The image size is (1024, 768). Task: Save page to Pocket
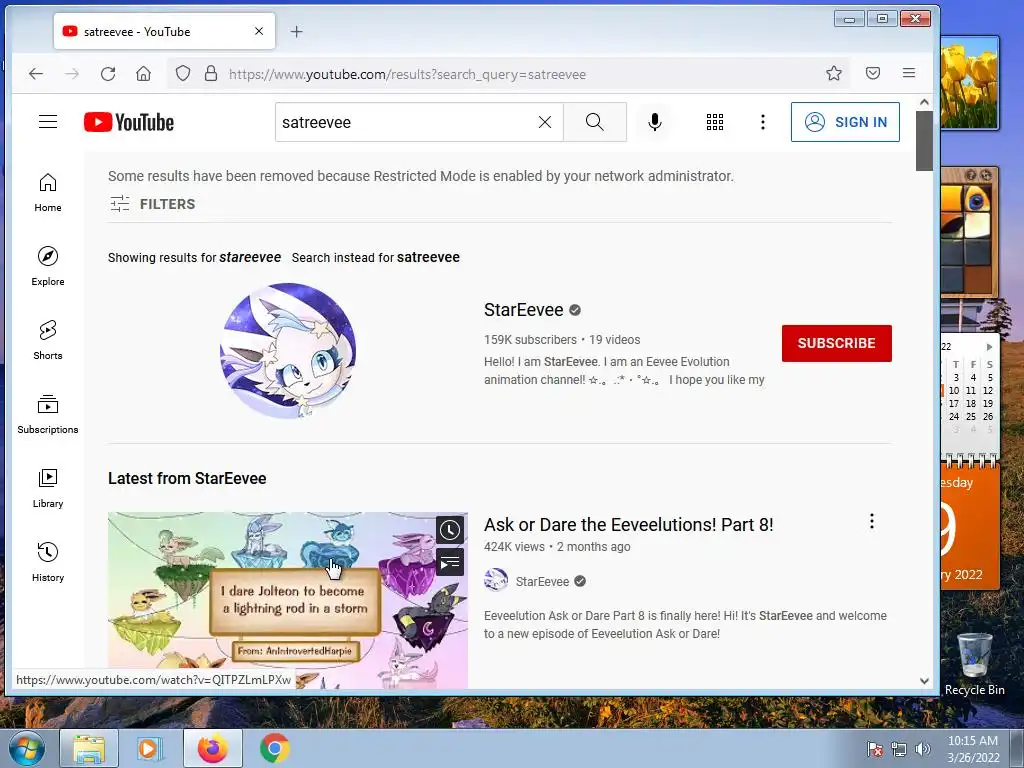click(872, 73)
